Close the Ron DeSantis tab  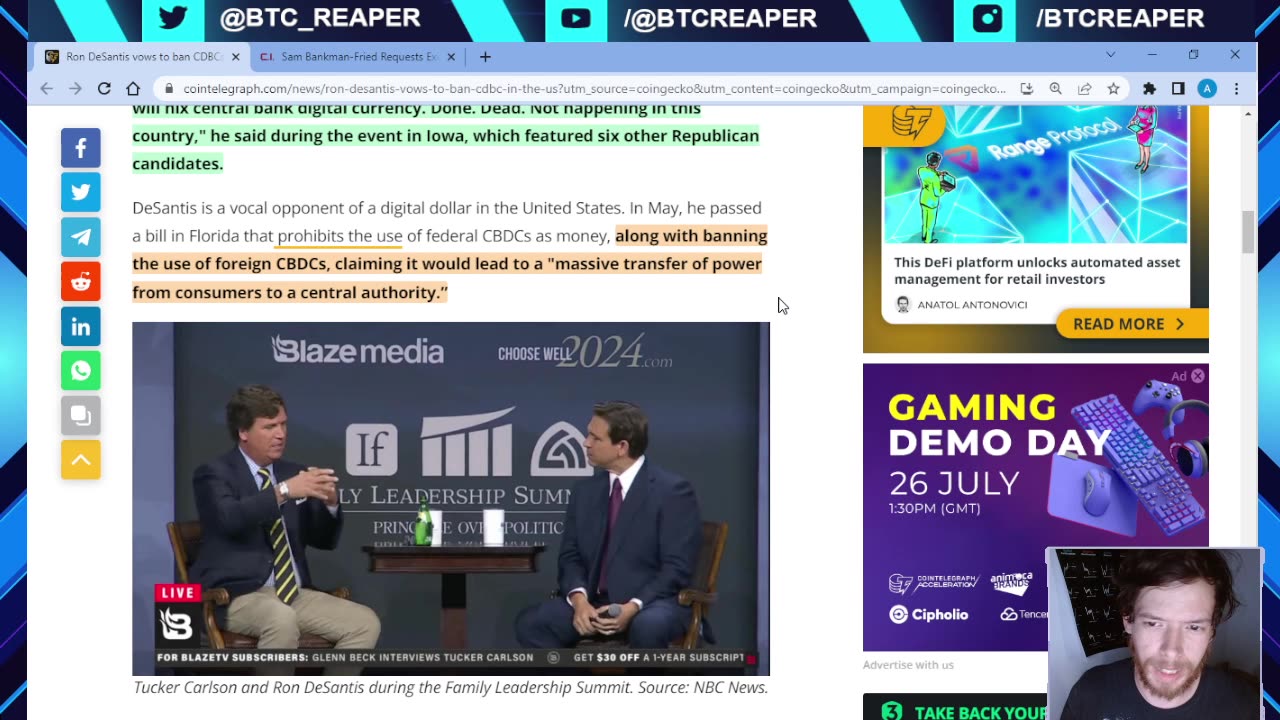(236, 57)
